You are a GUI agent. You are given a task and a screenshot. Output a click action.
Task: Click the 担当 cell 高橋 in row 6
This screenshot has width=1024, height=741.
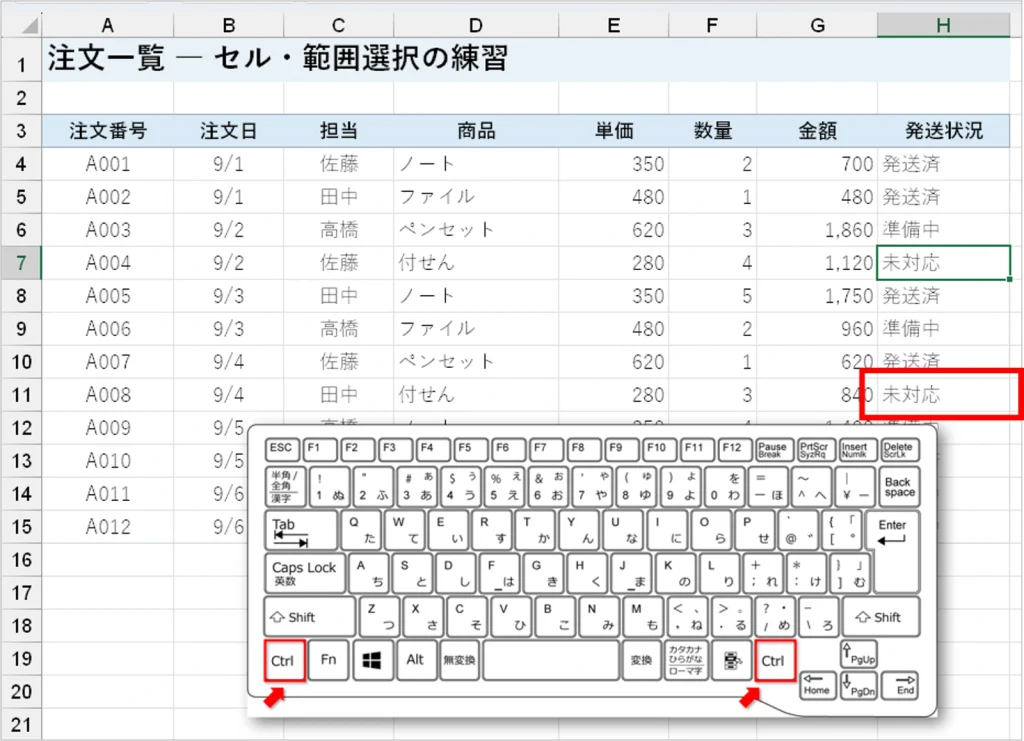pyautogui.click(x=338, y=230)
